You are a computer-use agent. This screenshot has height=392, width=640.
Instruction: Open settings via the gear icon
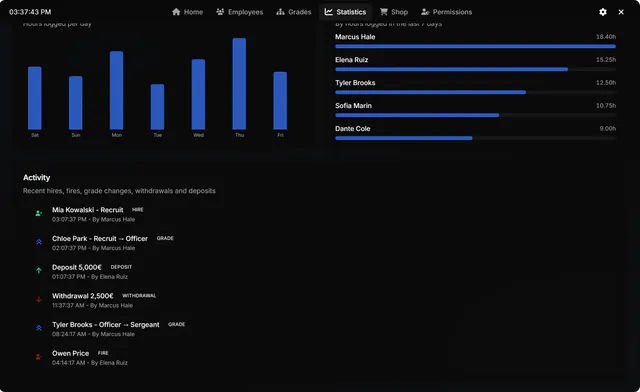click(603, 12)
